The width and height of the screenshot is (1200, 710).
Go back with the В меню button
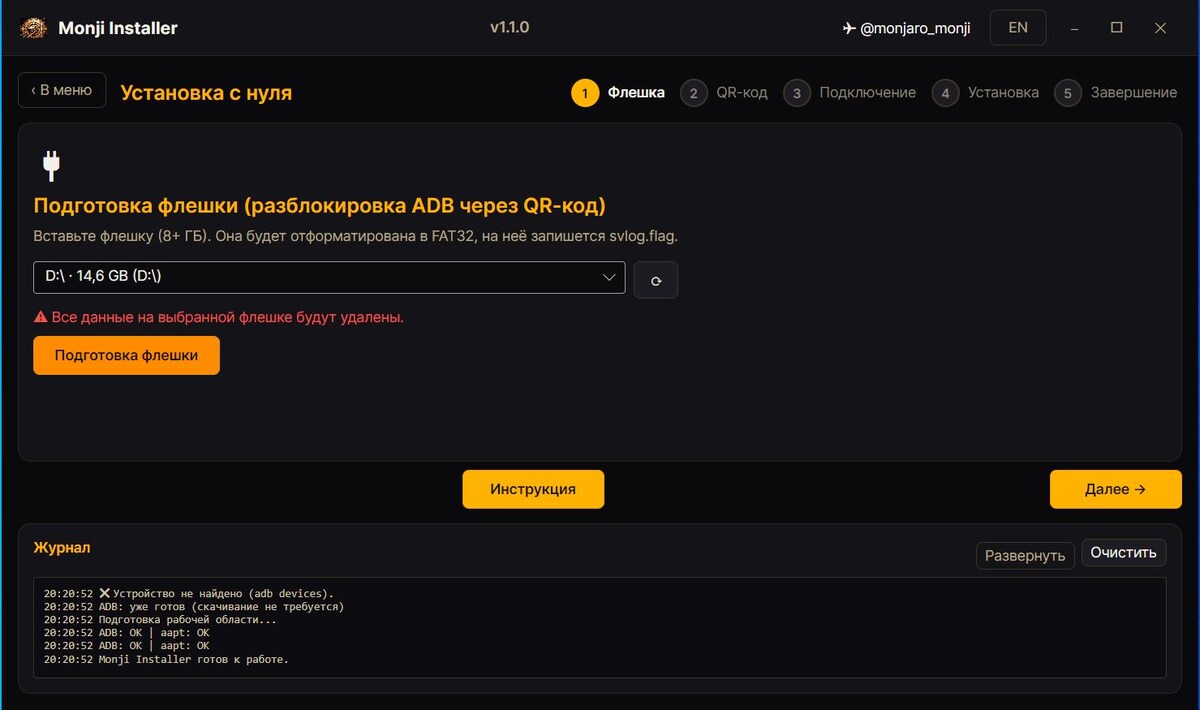point(62,90)
